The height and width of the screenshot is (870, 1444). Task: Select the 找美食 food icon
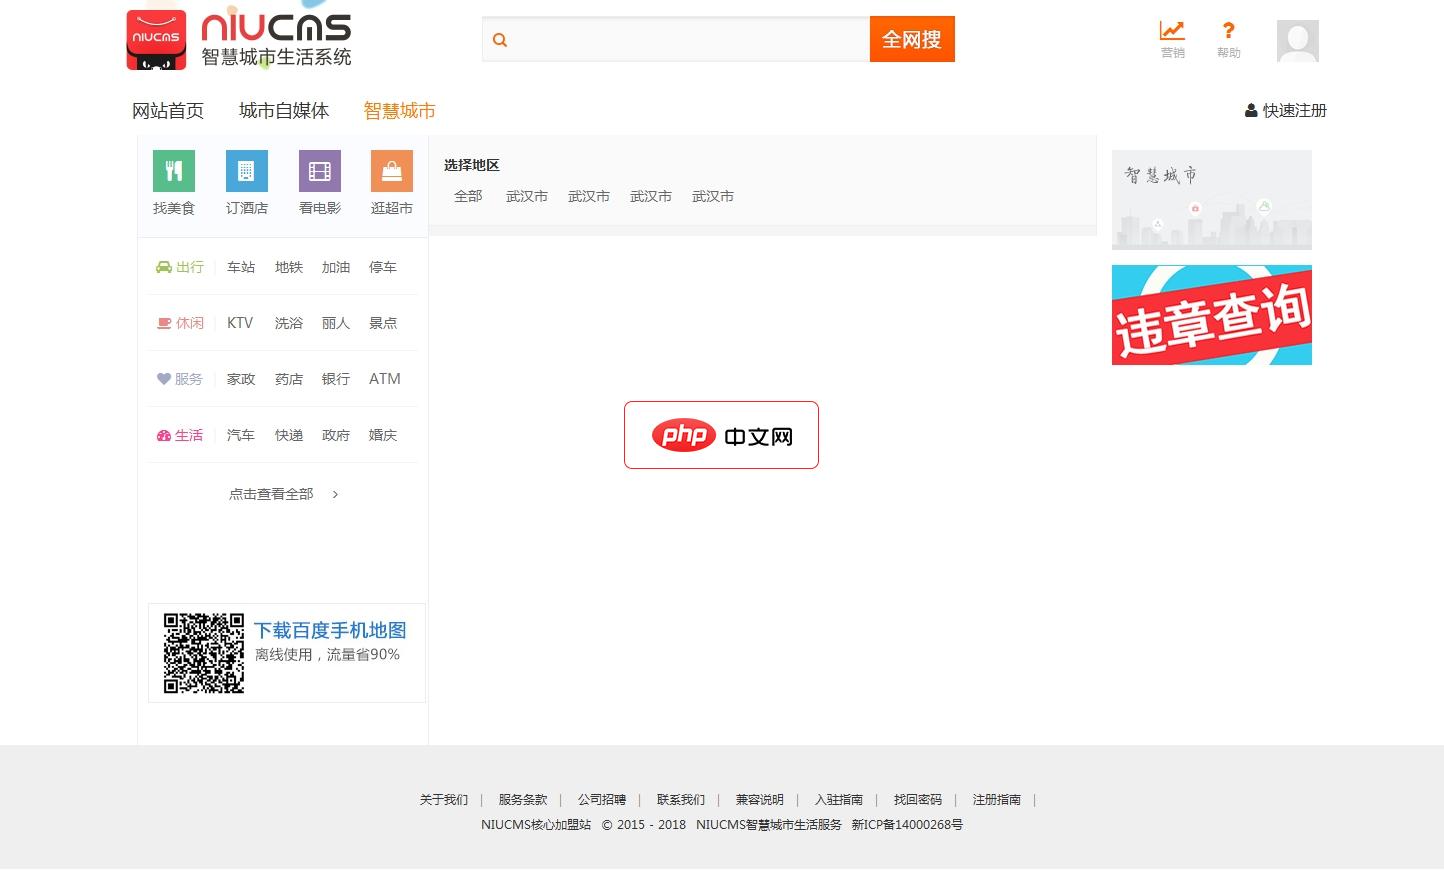tap(173, 170)
